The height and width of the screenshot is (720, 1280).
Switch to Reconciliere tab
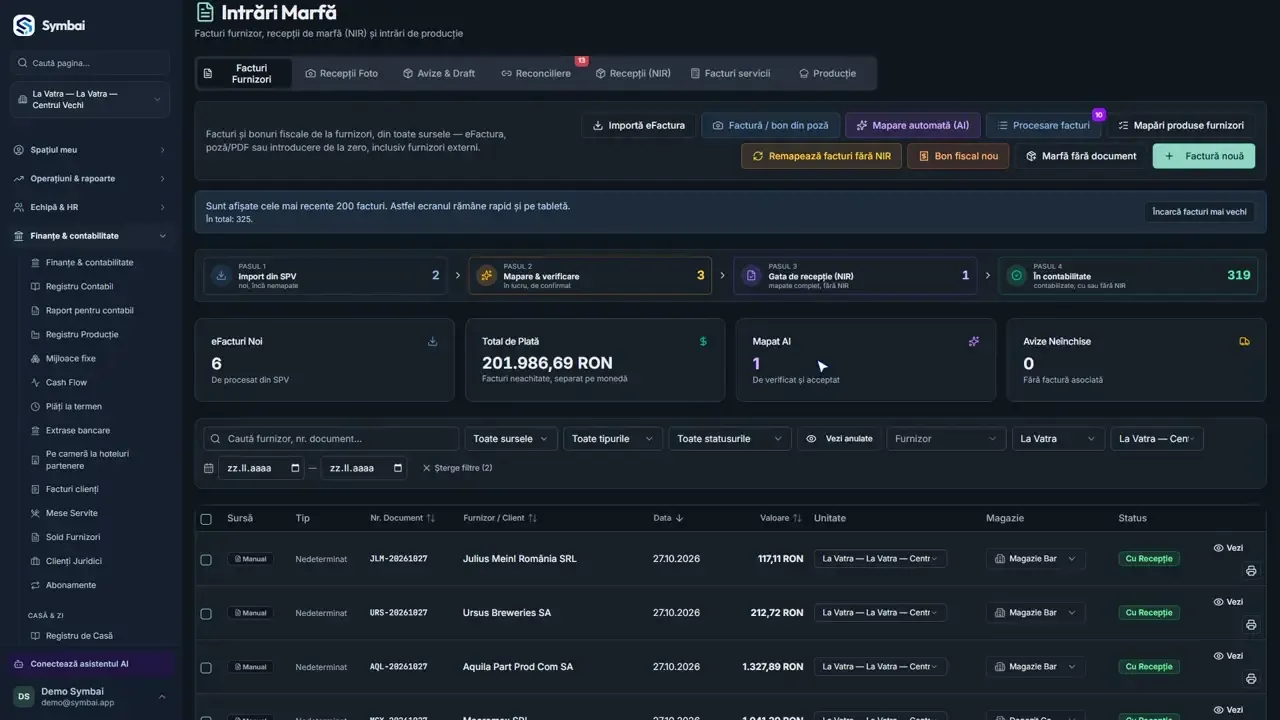536,73
